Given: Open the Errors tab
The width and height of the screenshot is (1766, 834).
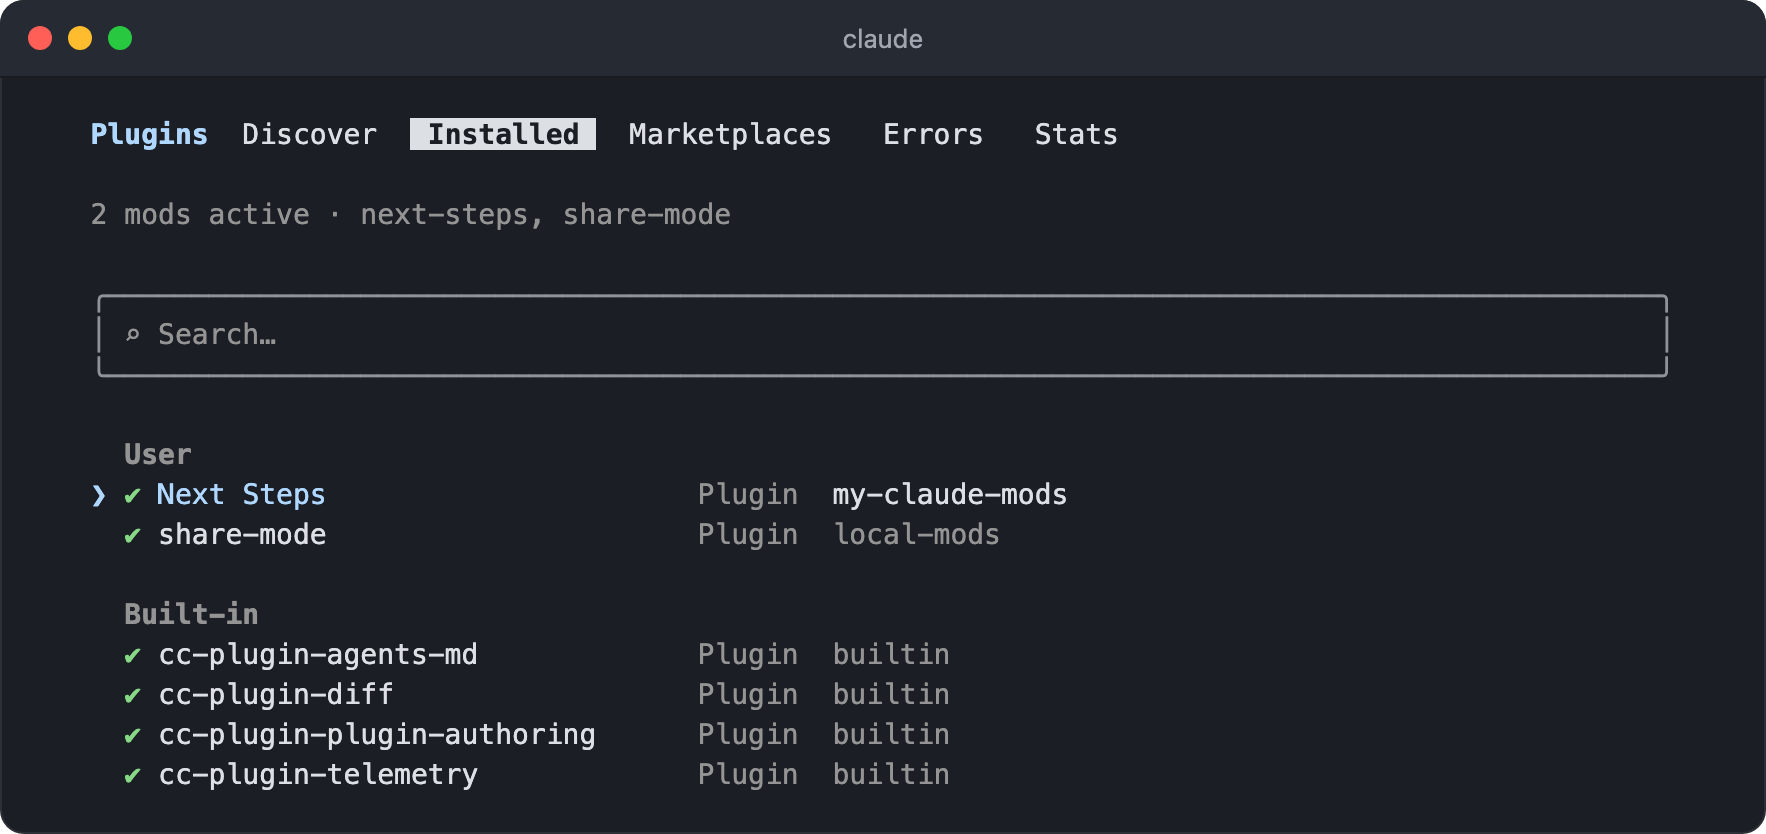Looking at the screenshot, I should 933,134.
